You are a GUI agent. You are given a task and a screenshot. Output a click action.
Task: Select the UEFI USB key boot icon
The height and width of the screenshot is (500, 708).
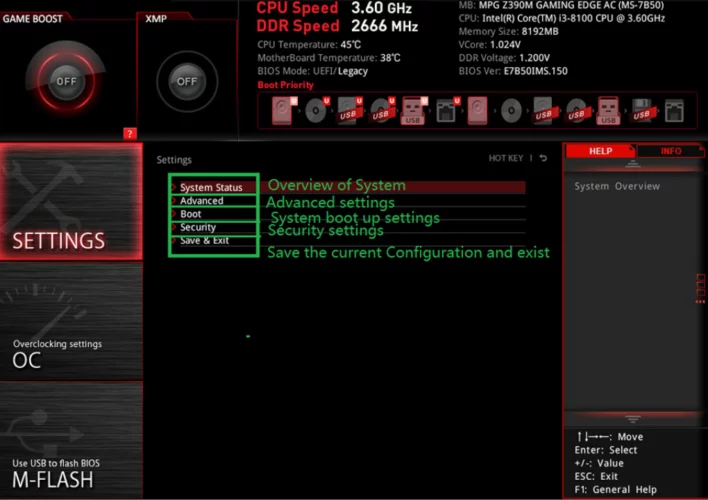point(414,110)
